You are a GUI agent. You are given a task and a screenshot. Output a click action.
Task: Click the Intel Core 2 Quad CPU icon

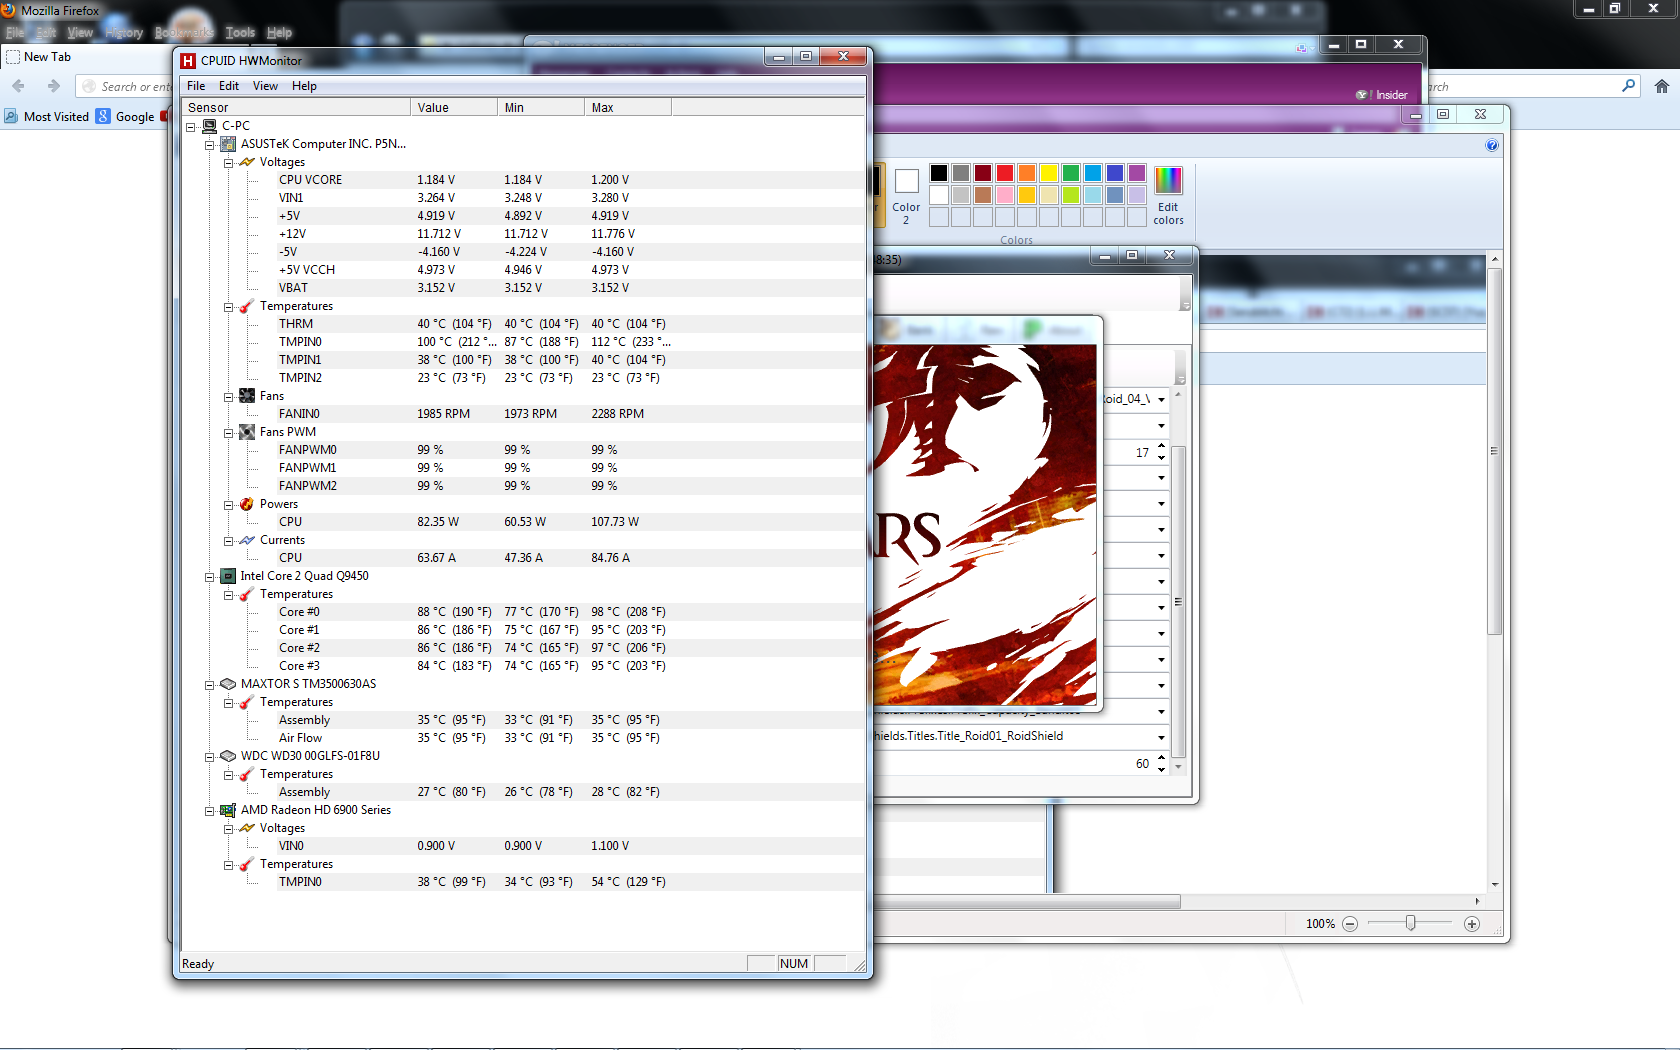228,576
